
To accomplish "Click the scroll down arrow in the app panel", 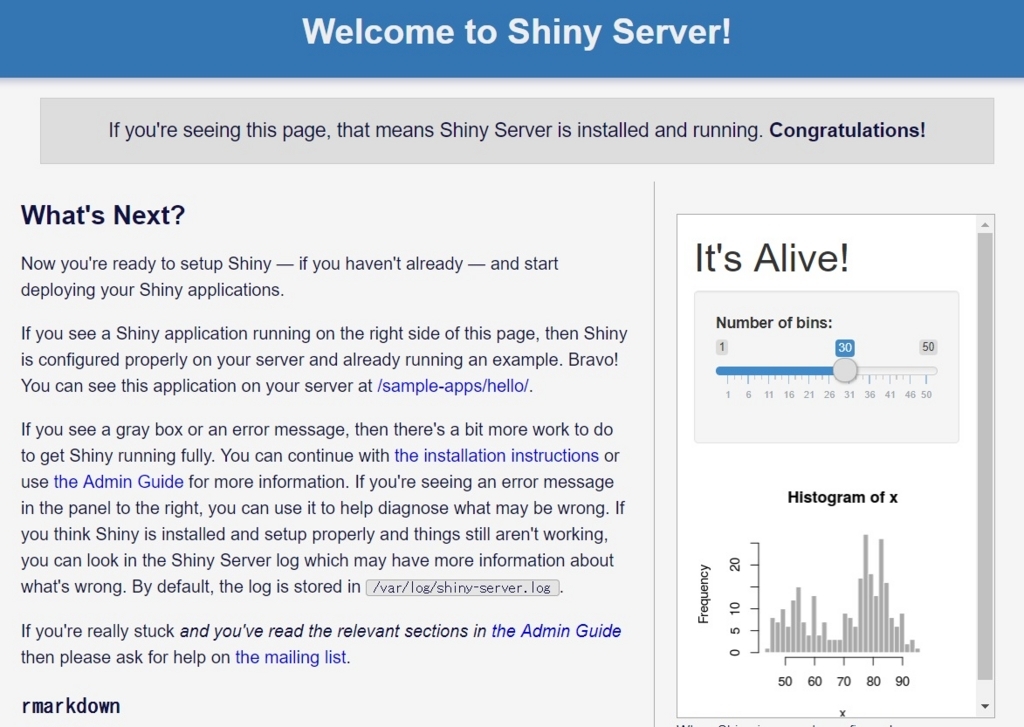I will tap(985, 706).
